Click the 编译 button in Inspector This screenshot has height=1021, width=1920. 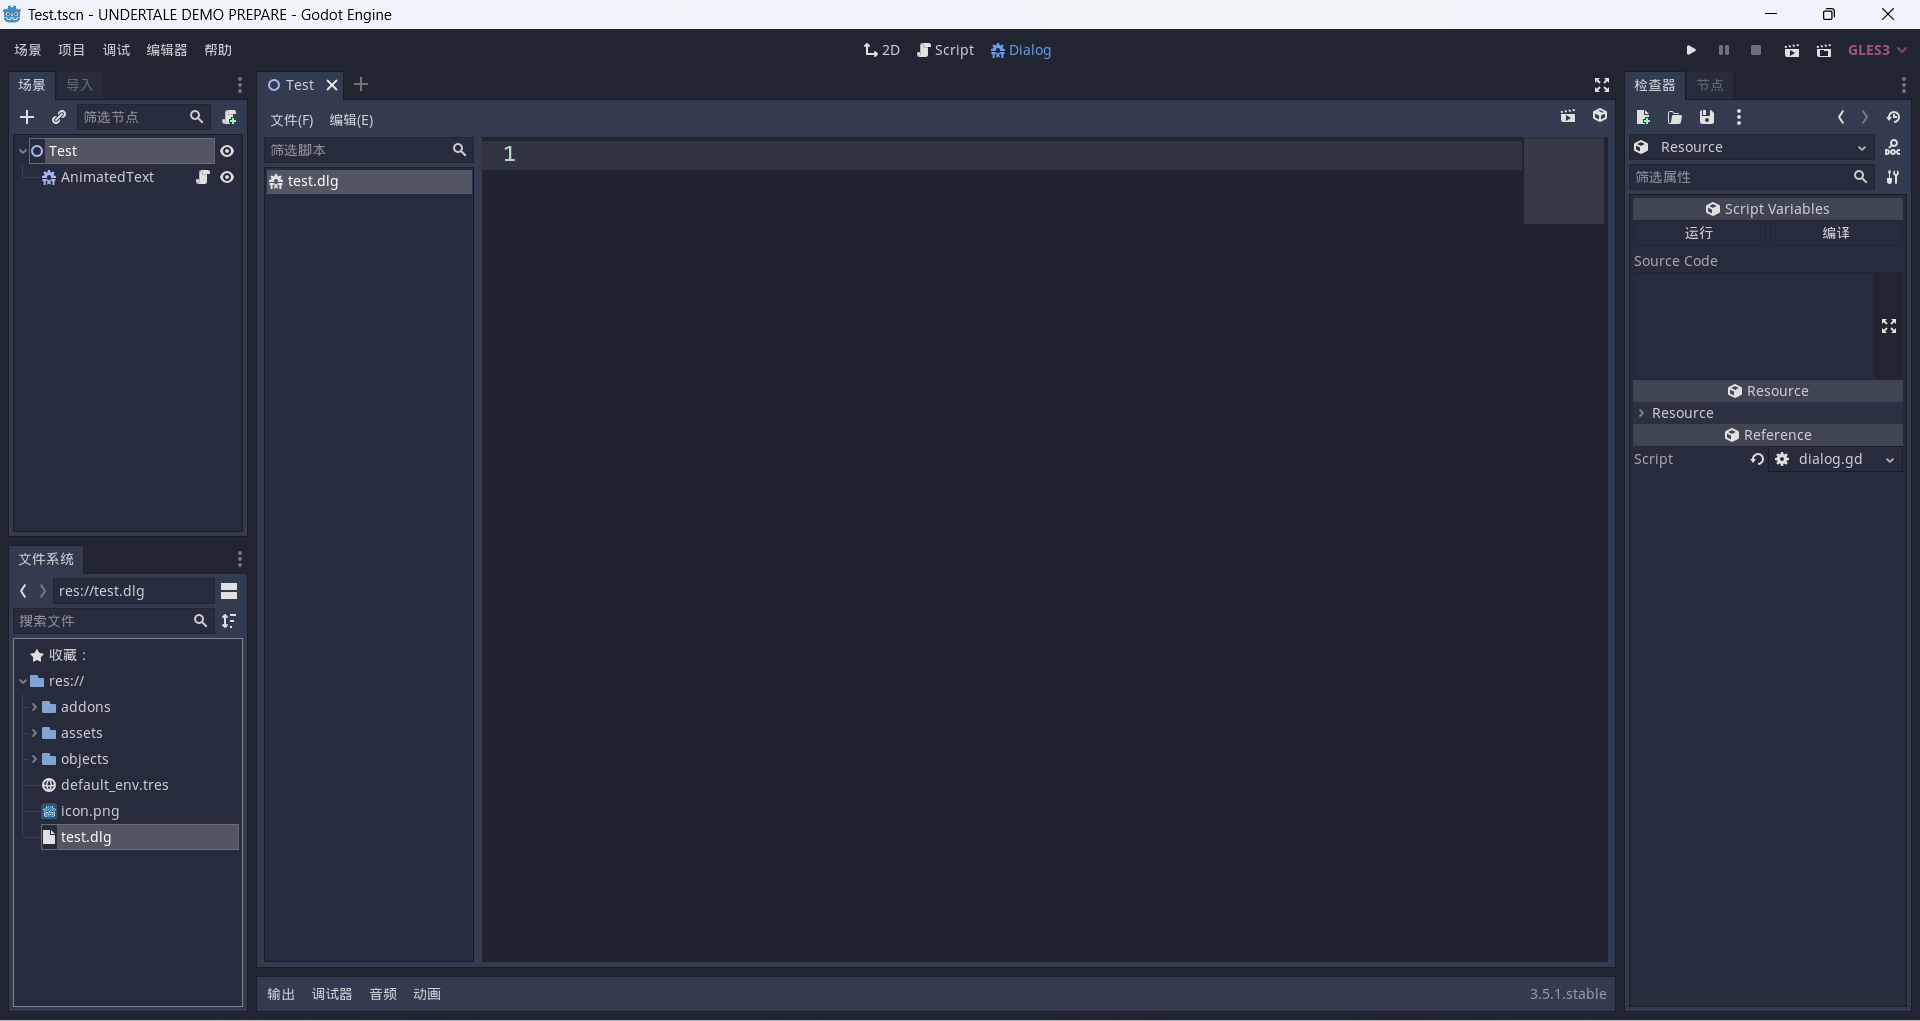[1836, 233]
